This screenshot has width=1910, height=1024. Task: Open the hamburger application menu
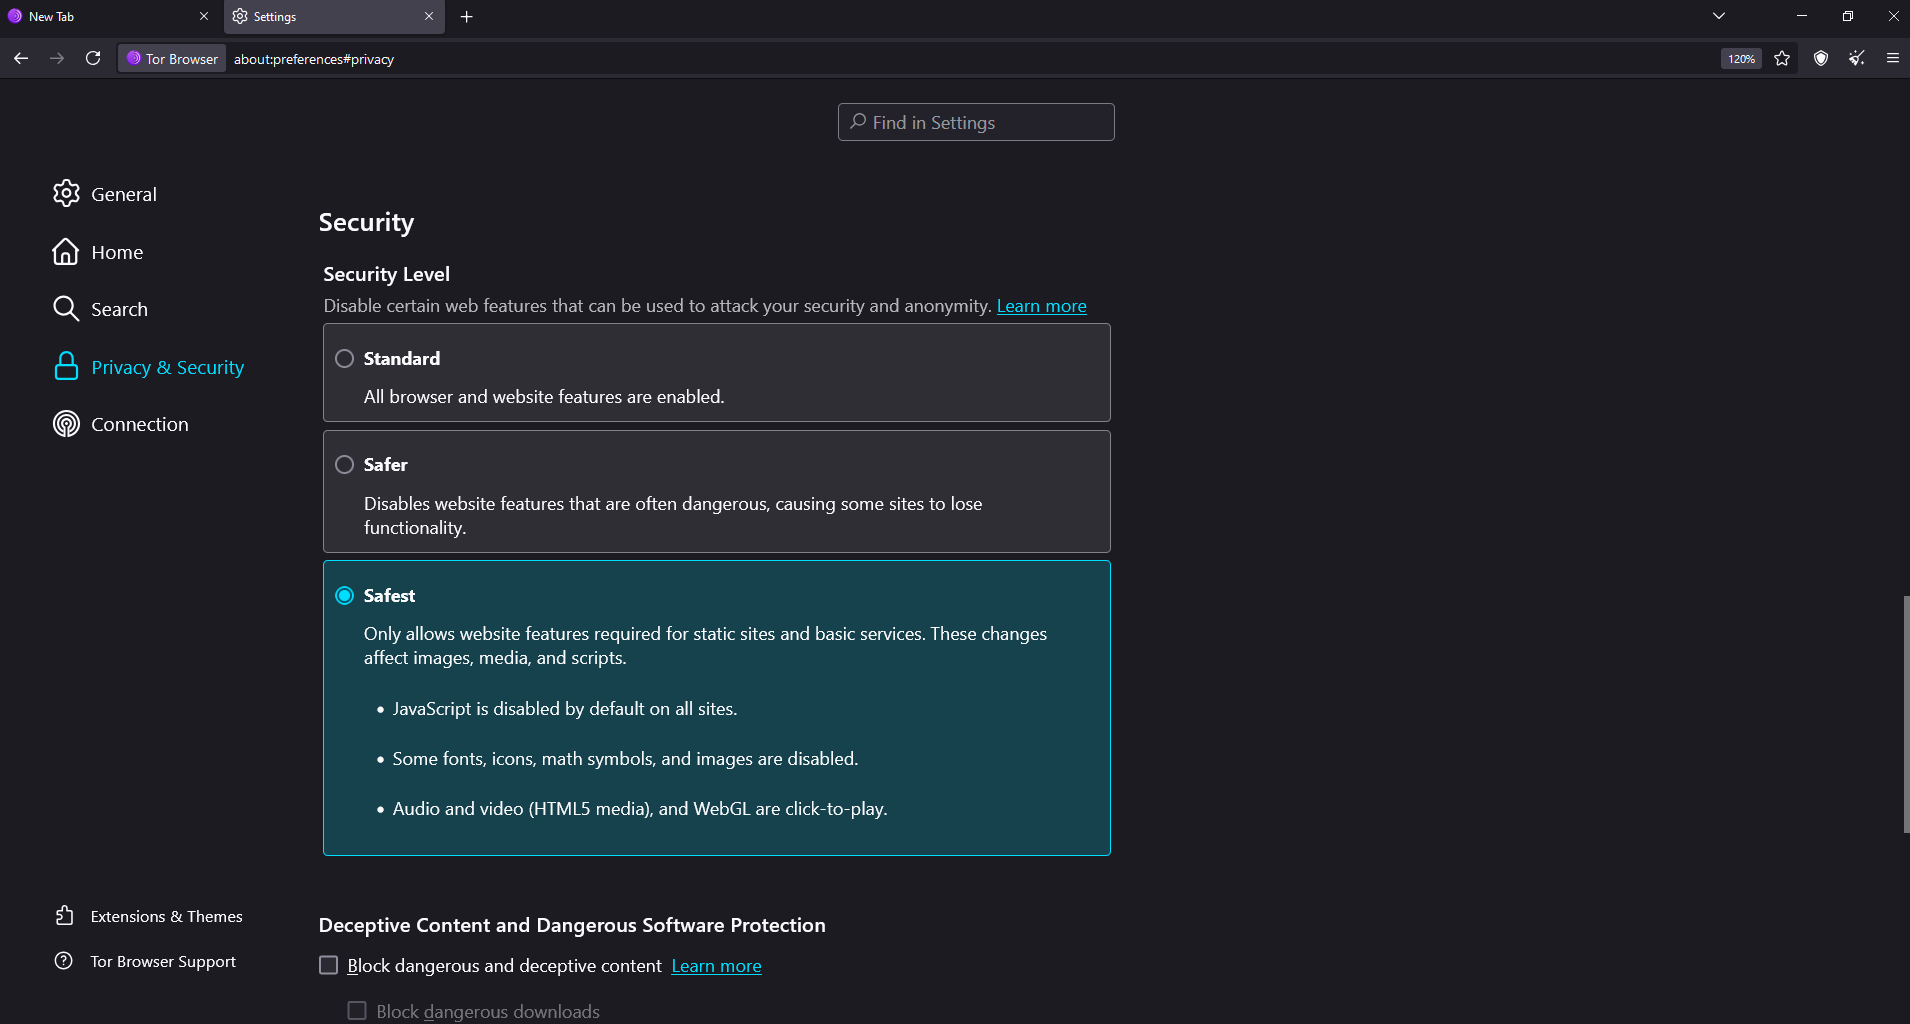coord(1892,59)
